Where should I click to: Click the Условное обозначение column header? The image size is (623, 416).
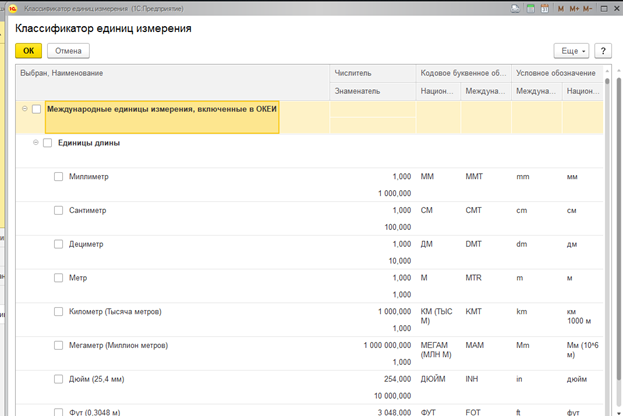click(557, 74)
